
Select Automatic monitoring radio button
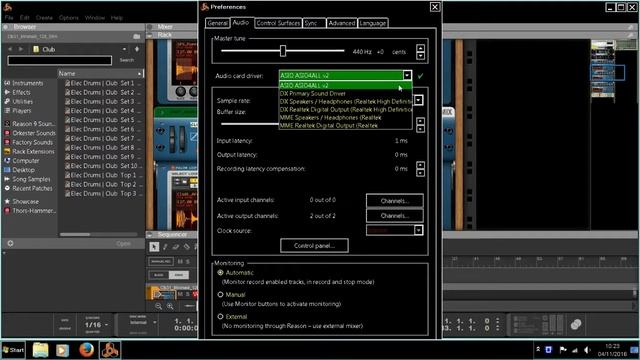point(220,272)
